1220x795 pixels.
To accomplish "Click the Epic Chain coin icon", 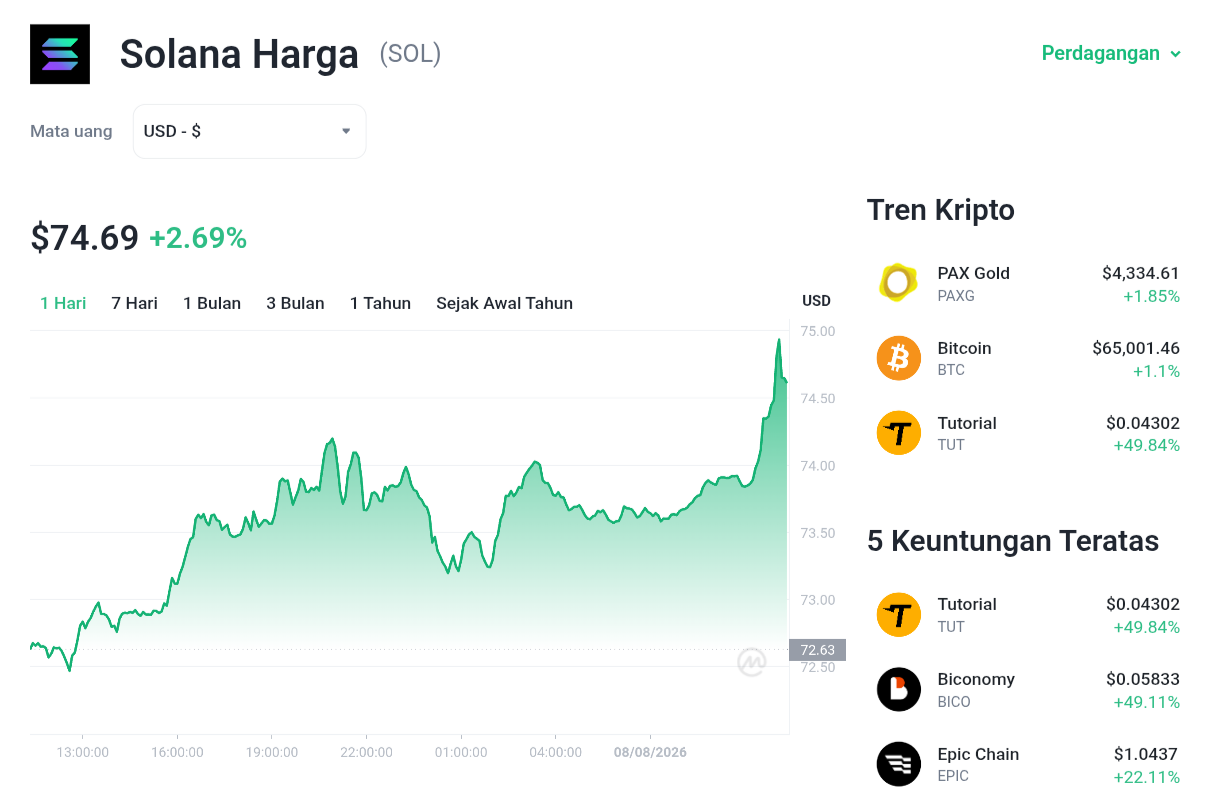I will [x=898, y=764].
